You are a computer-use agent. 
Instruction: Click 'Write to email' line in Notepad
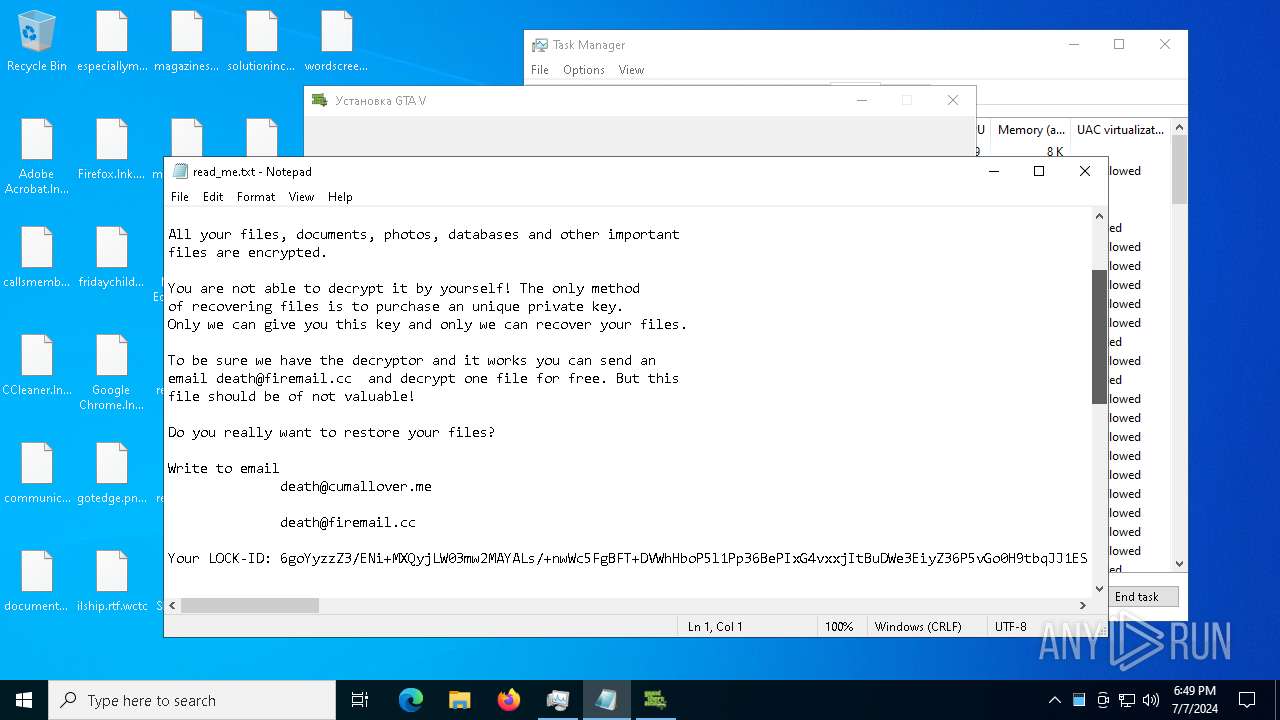pos(223,468)
